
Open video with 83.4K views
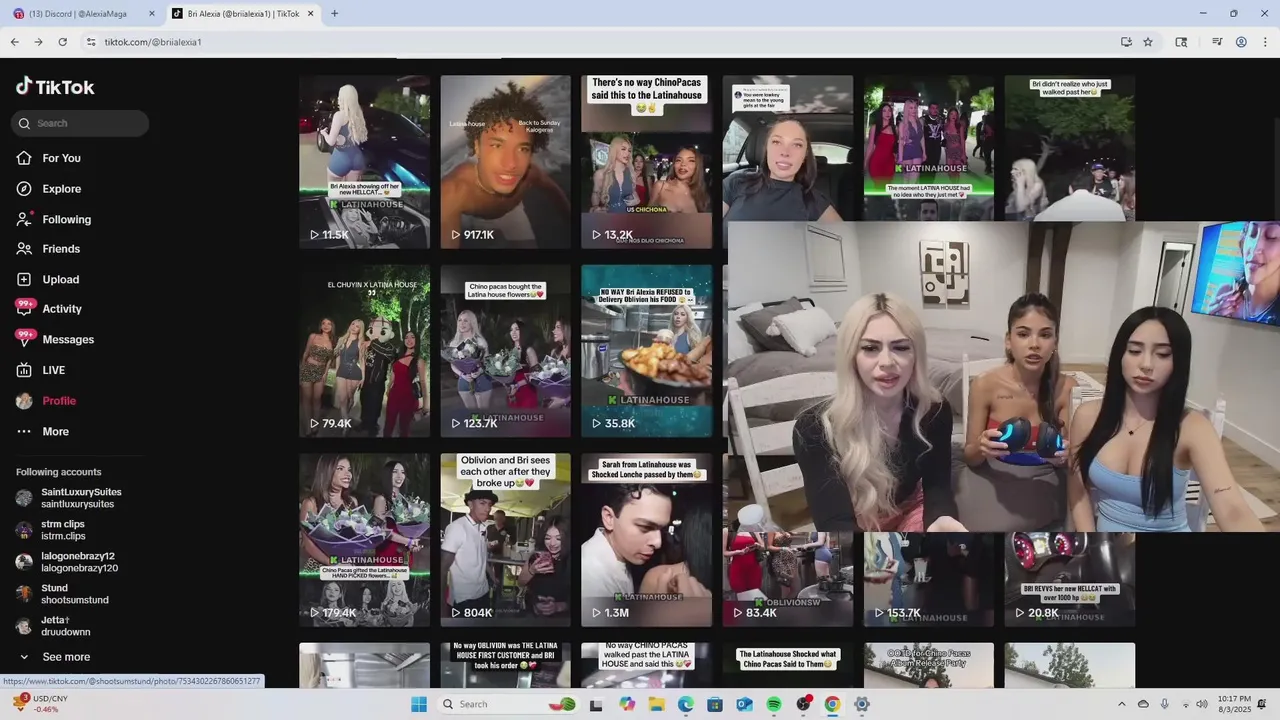tap(787, 580)
